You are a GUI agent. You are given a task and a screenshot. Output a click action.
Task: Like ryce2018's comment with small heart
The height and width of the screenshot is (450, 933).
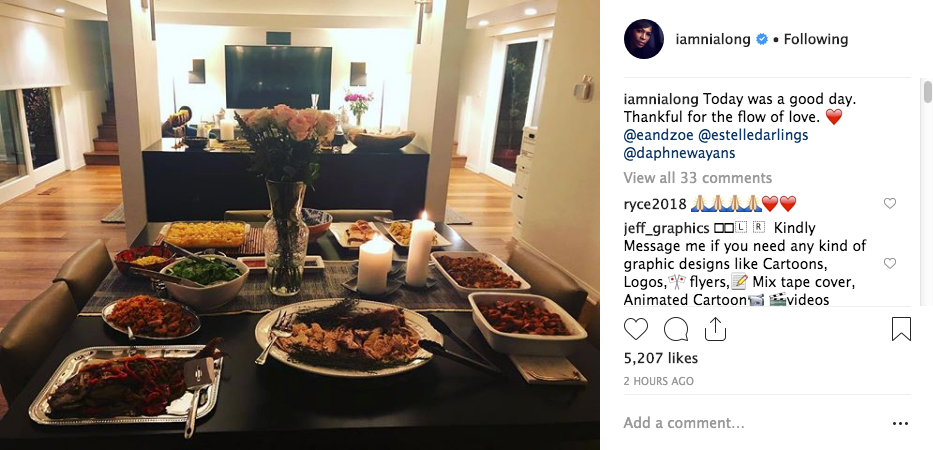pyautogui.click(x=890, y=204)
